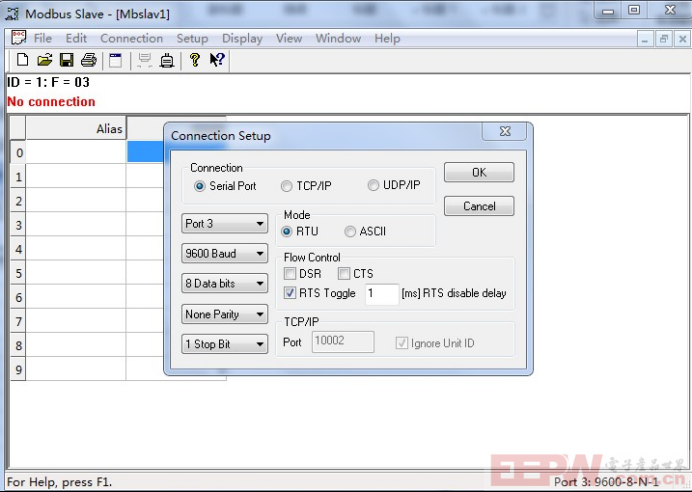Click the New document toolbar icon
This screenshot has width=692, height=492.
coord(22,60)
